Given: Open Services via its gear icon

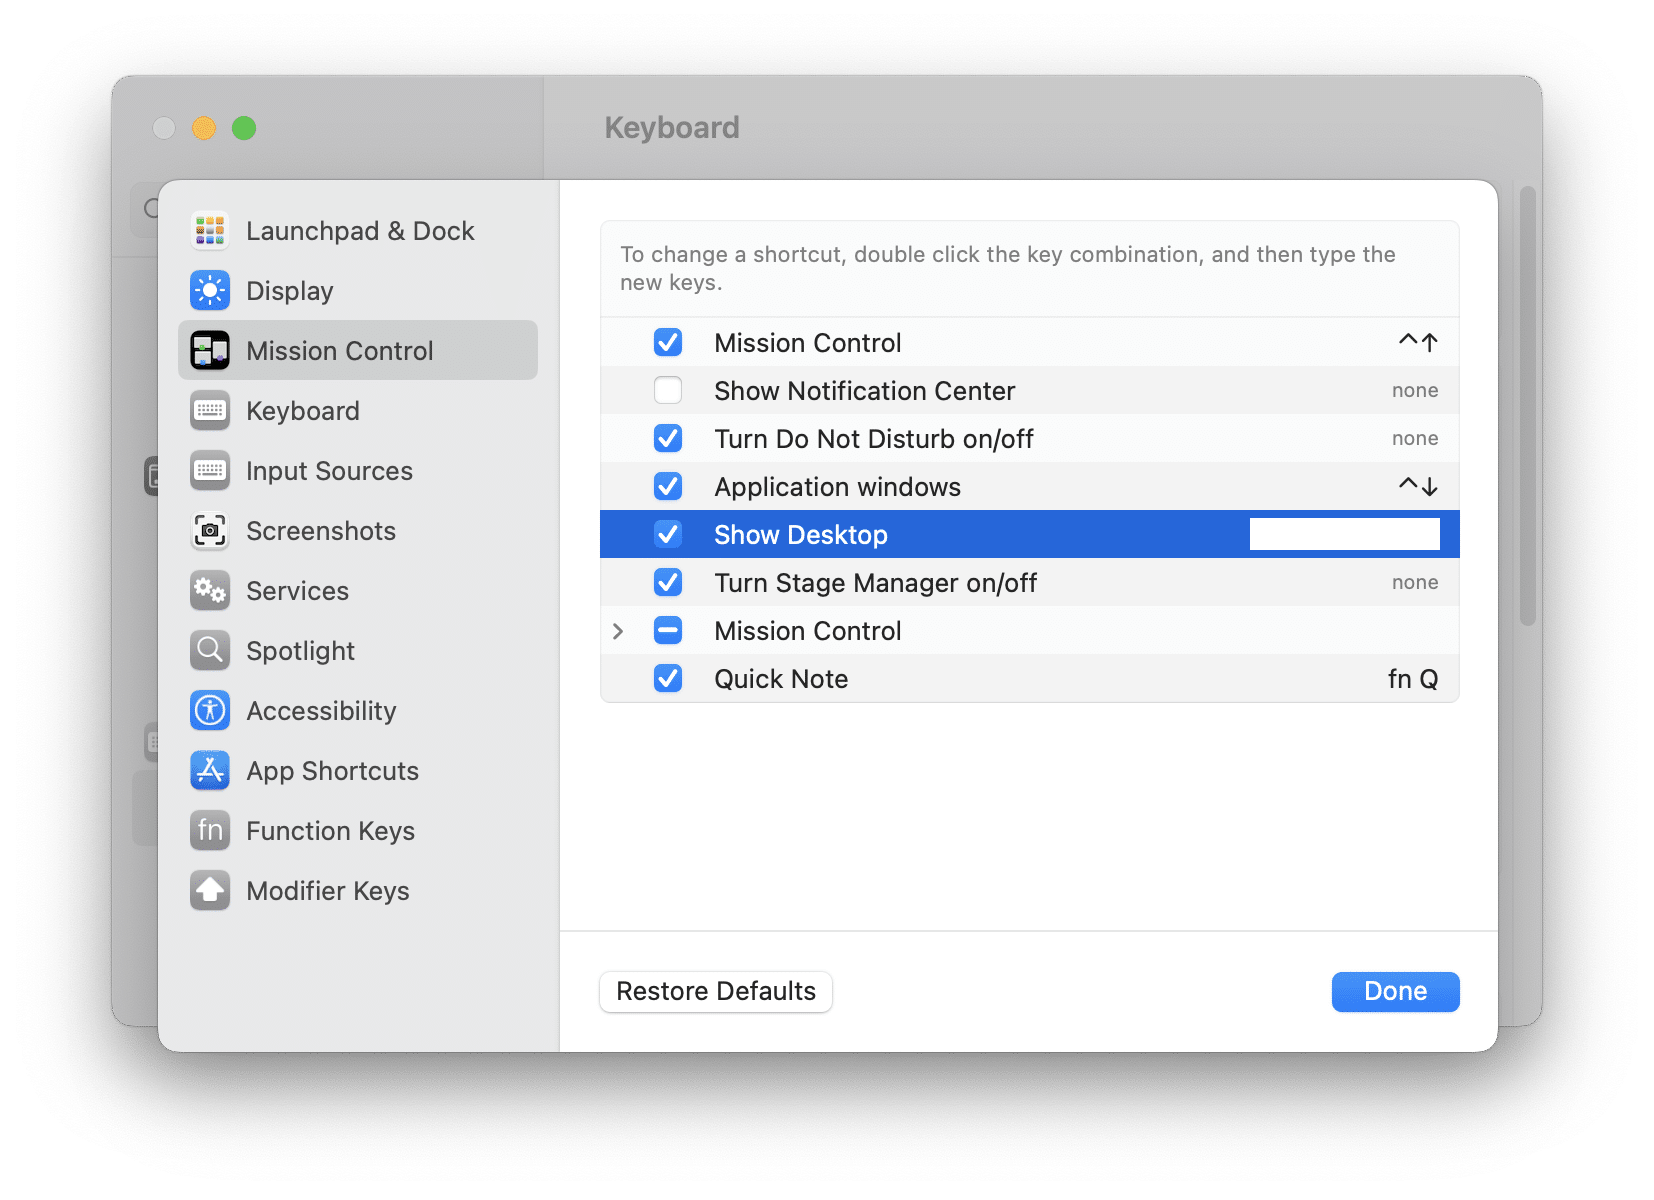Looking at the screenshot, I should 209,590.
